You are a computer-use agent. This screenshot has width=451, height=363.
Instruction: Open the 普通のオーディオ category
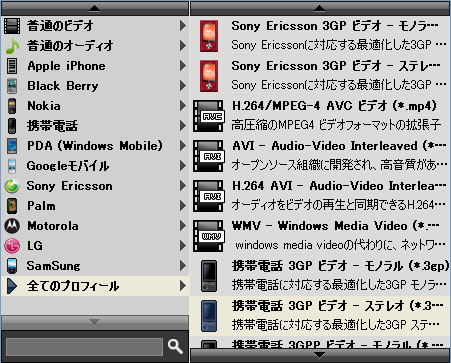coord(95,46)
